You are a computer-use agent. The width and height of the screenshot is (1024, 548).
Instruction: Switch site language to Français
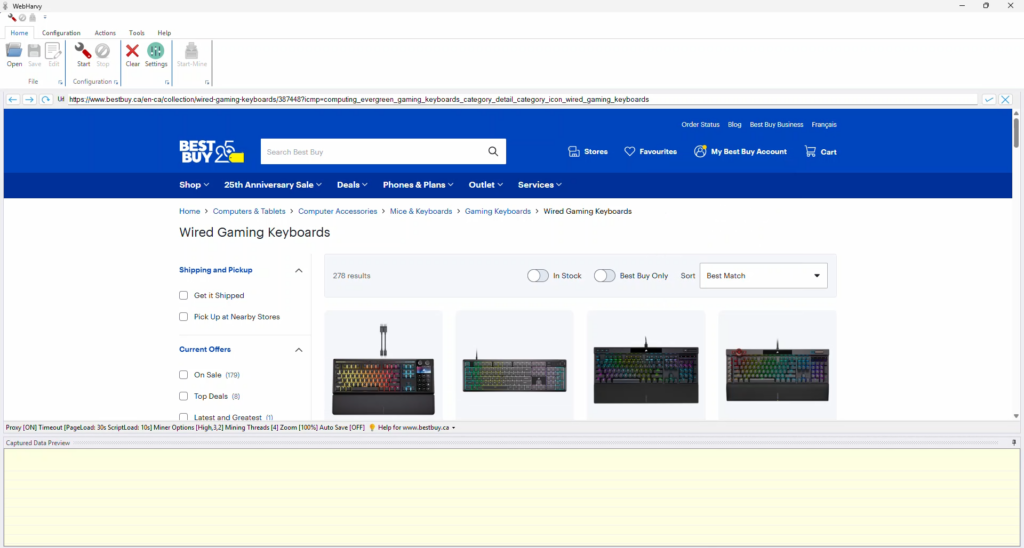[x=824, y=125]
